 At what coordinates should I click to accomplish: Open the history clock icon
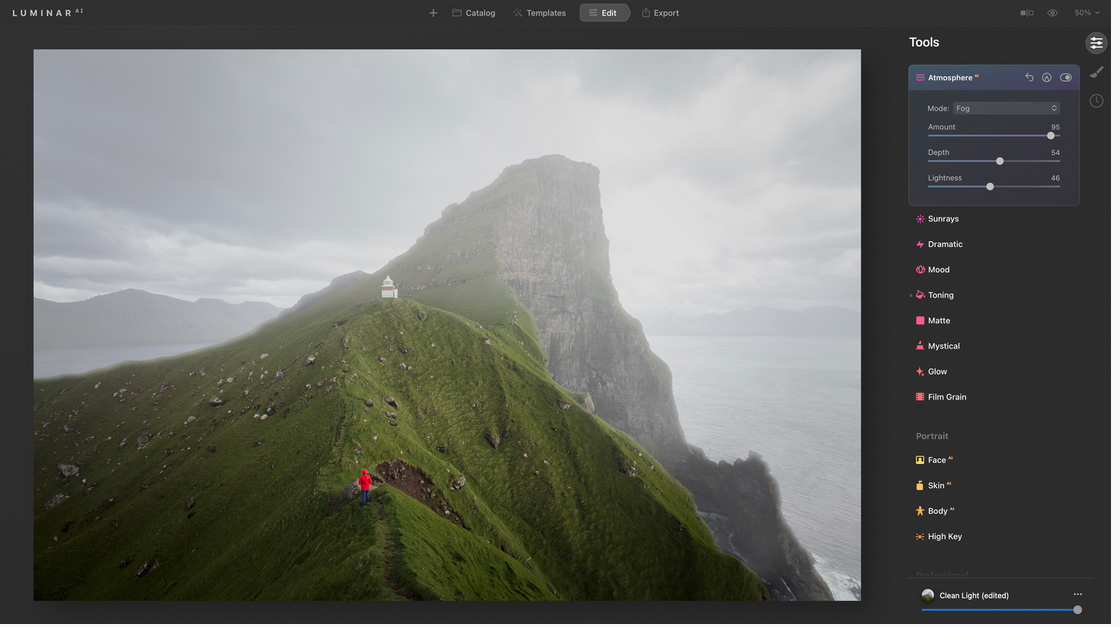tap(1096, 101)
